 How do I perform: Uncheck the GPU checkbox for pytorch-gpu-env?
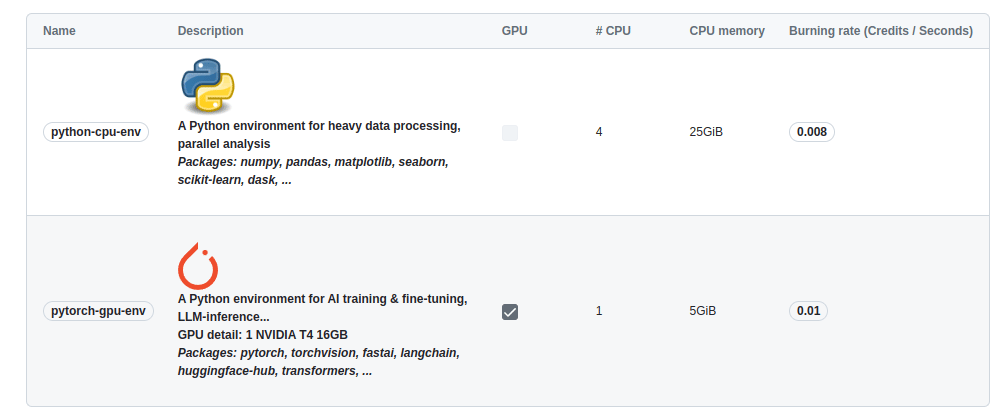pos(510,312)
